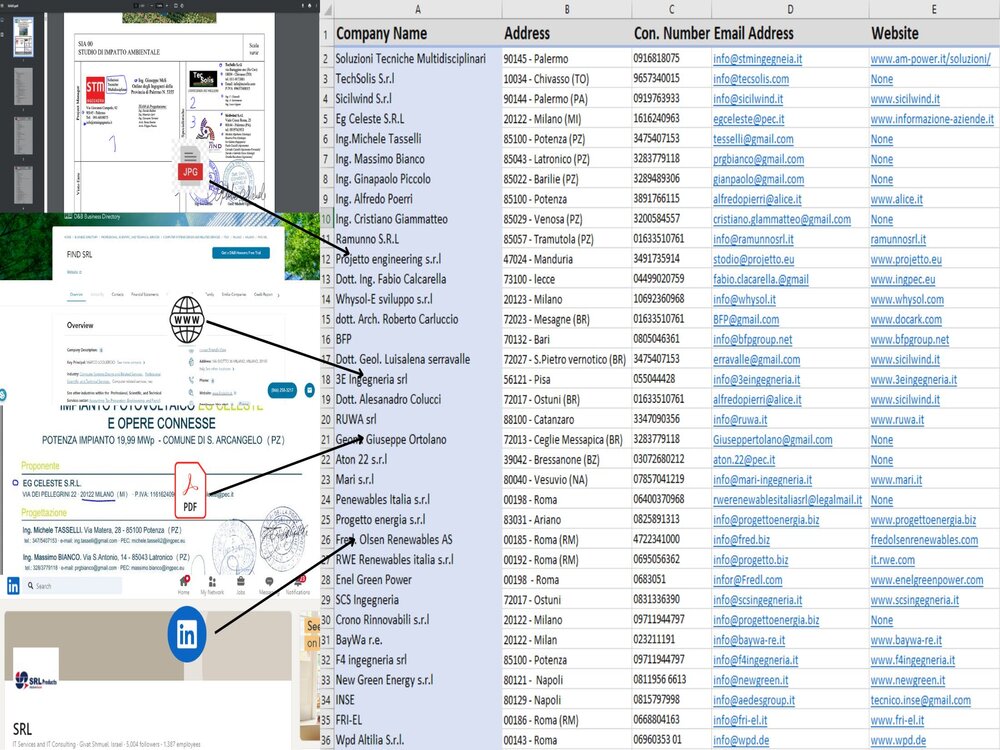Click the PDF viewer zoom in button
The width and height of the screenshot is (1000, 750).
coord(167,5)
